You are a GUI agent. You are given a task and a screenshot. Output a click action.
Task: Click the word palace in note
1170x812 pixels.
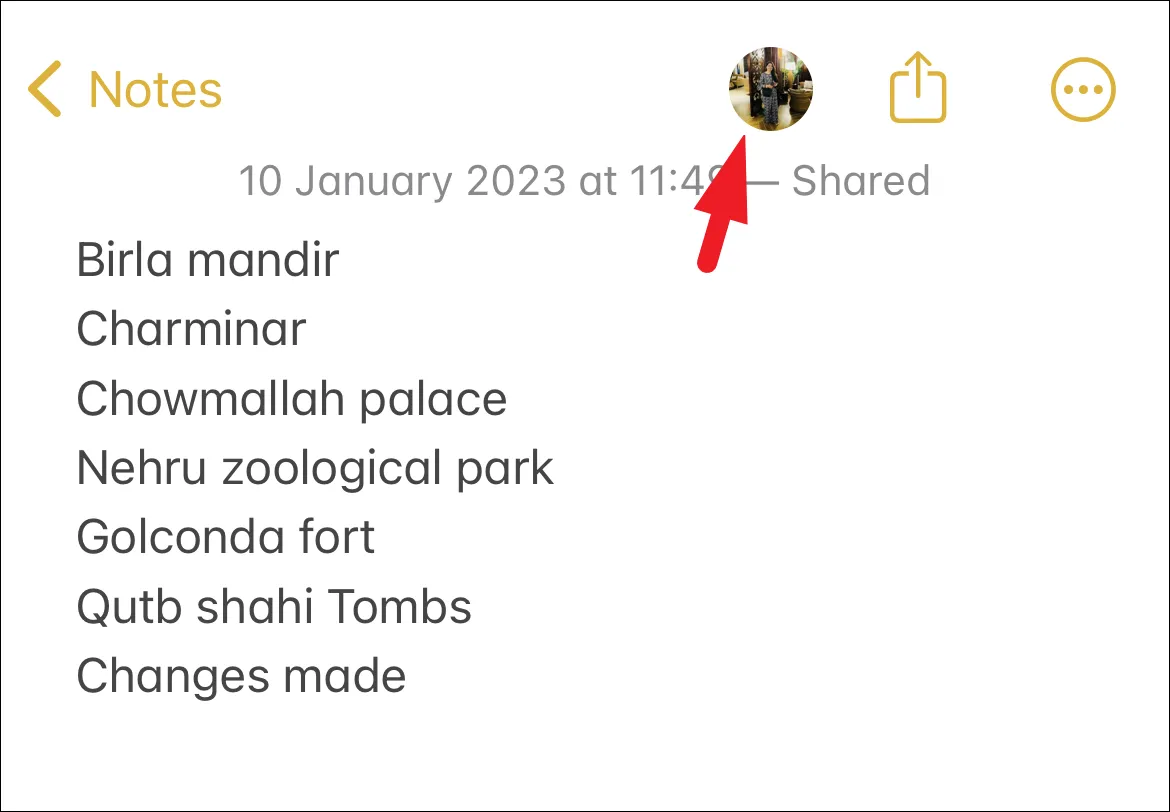pyautogui.click(x=434, y=401)
